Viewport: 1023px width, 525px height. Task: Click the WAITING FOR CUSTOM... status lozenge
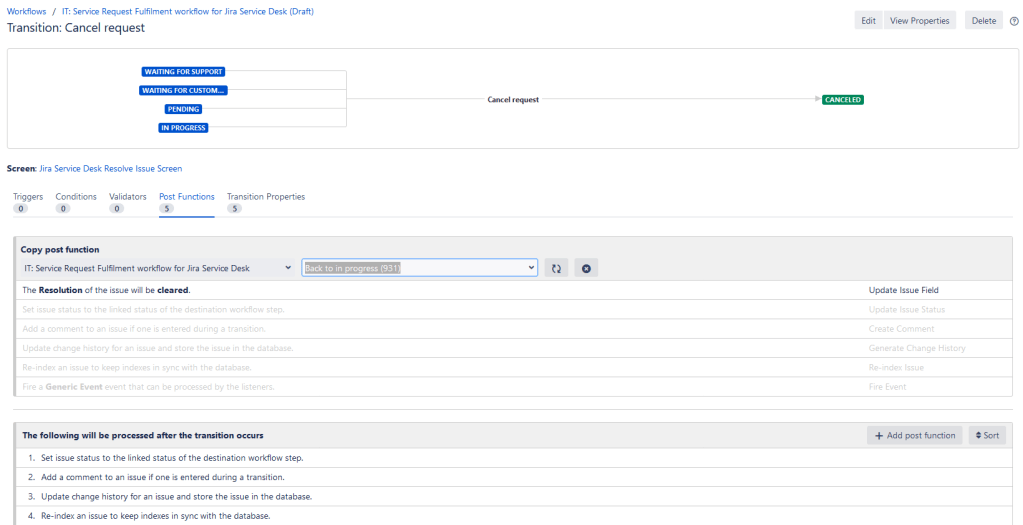coord(184,91)
